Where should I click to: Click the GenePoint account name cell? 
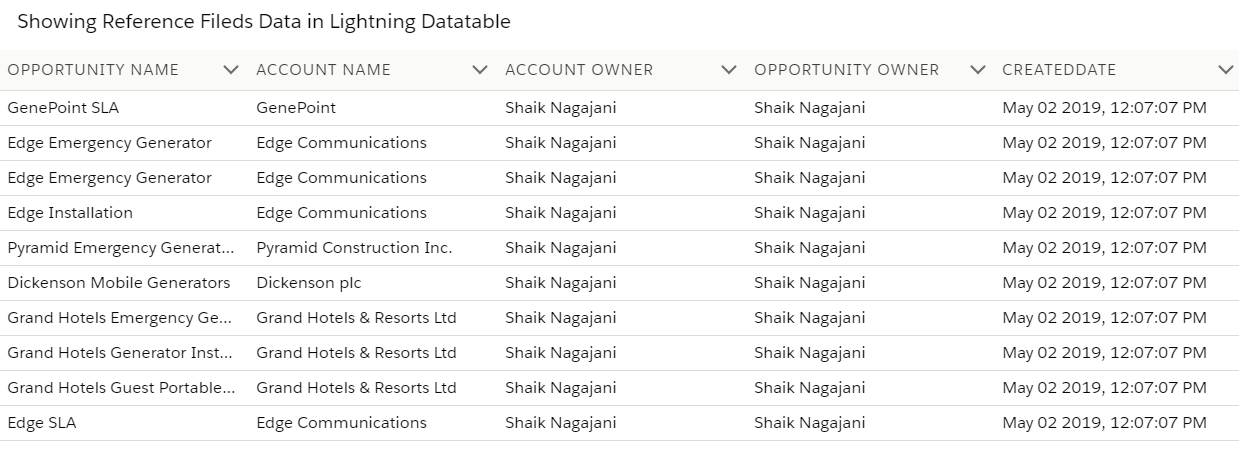tap(296, 108)
